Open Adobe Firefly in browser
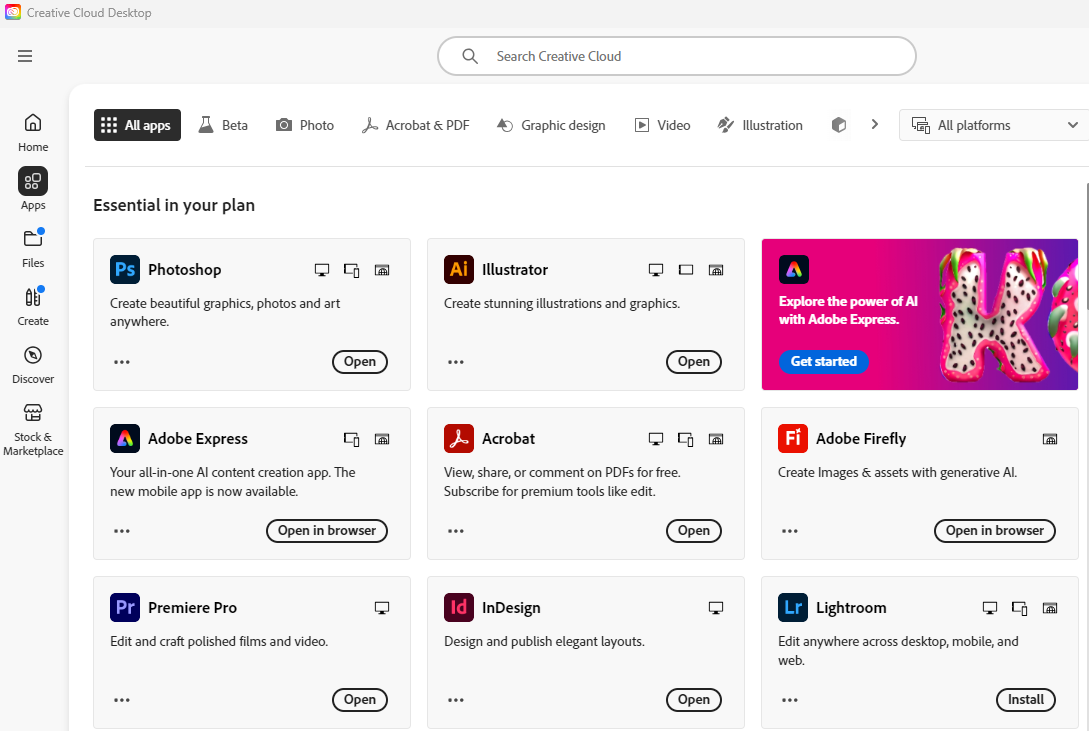The height and width of the screenshot is (731, 1089). [995, 530]
